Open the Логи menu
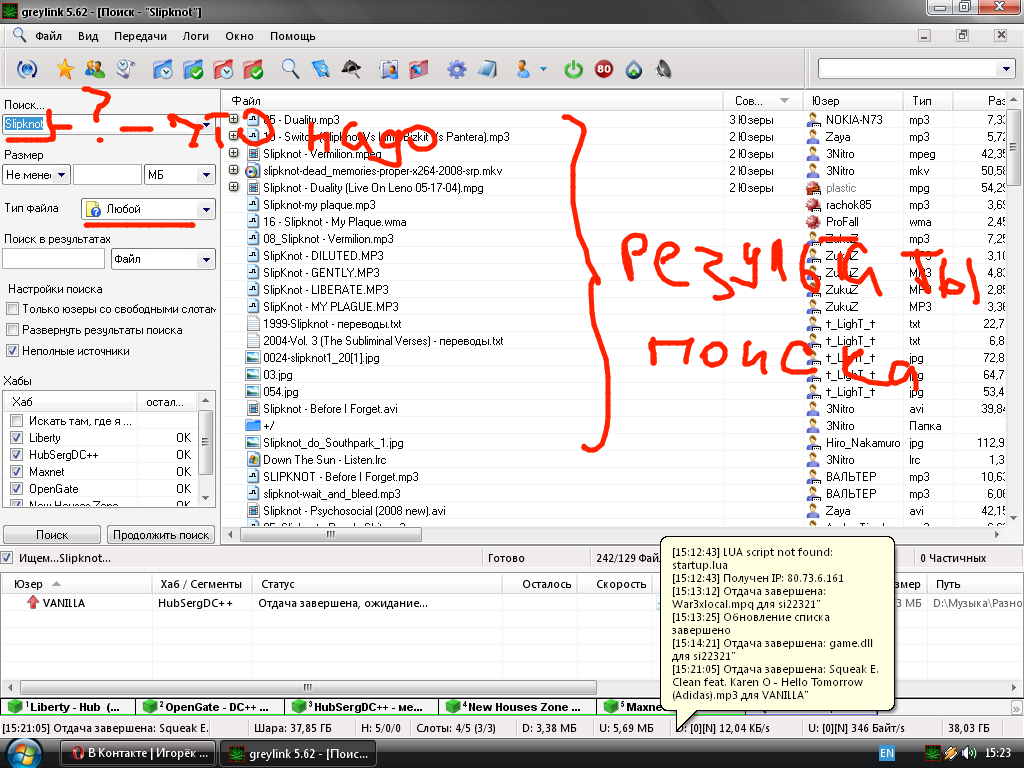Image resolution: width=1024 pixels, height=768 pixels. [195, 36]
